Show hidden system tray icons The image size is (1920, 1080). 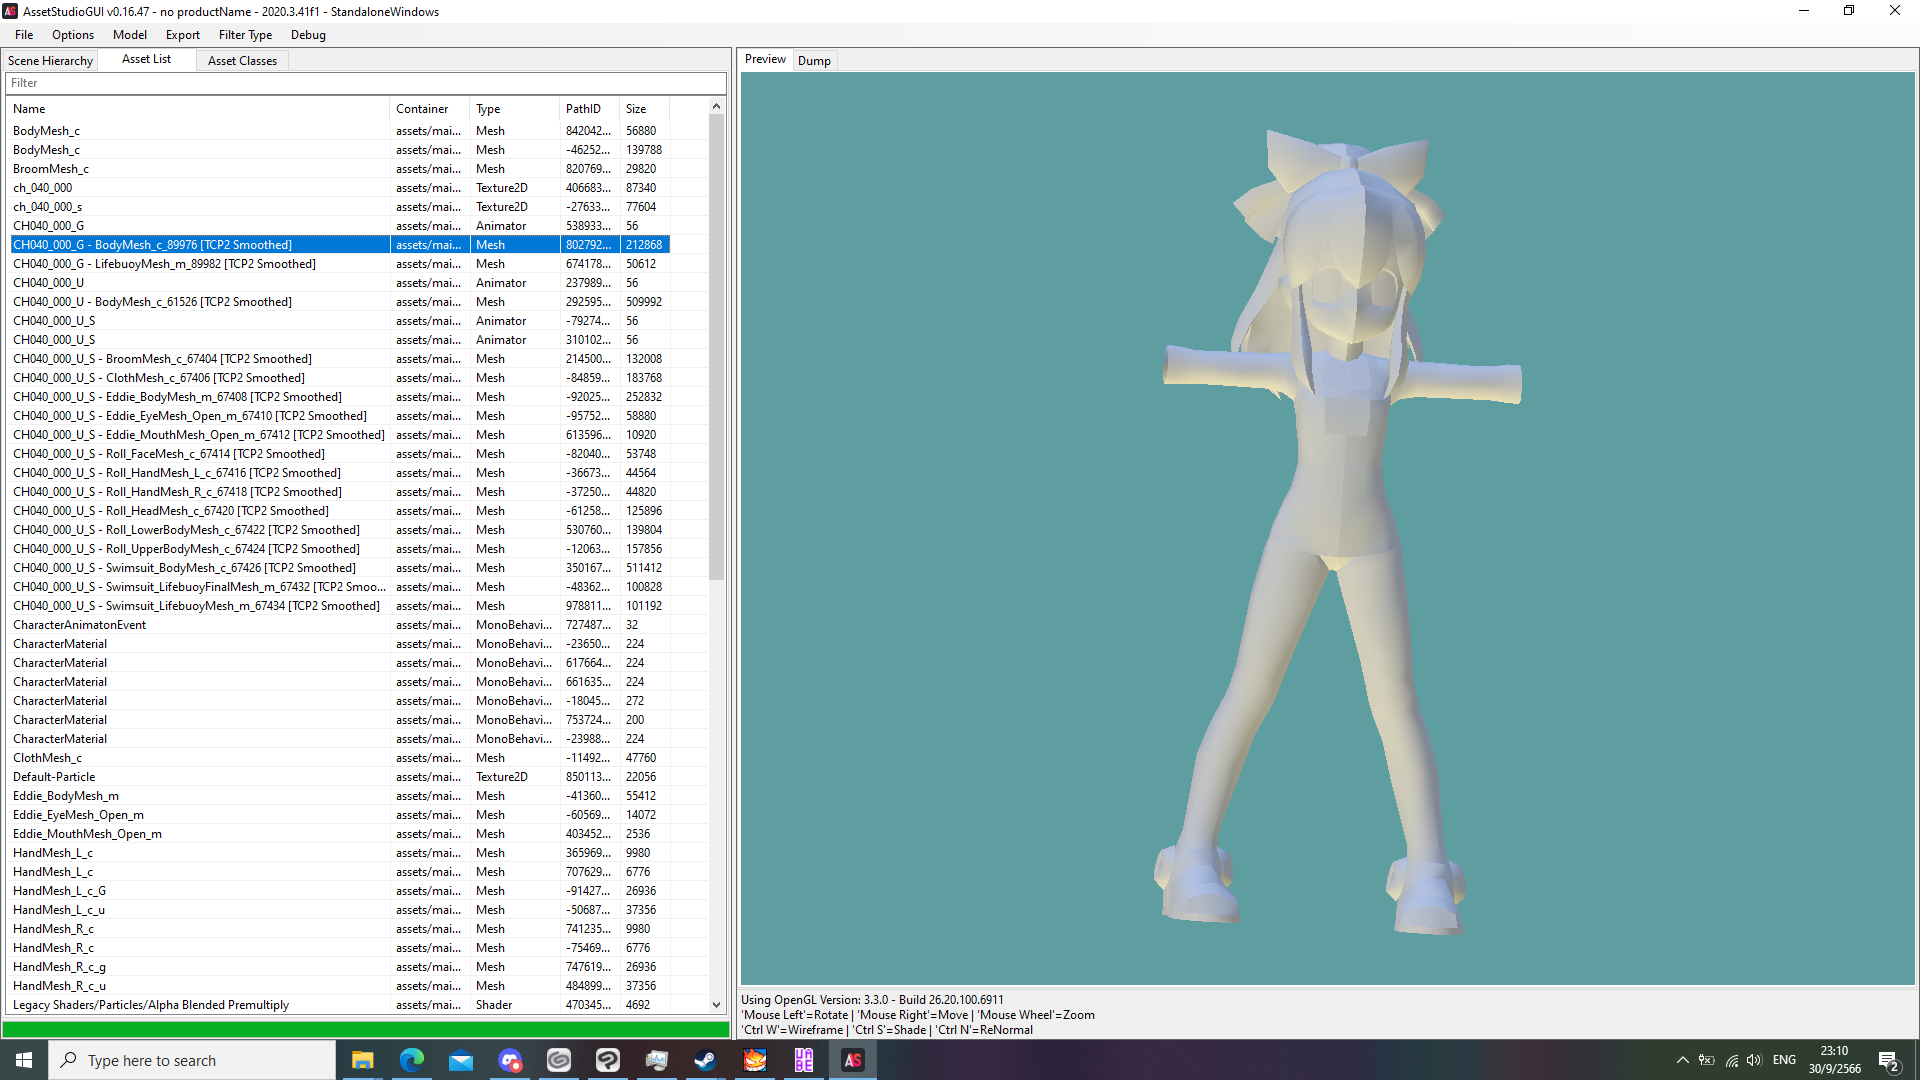point(1682,1060)
